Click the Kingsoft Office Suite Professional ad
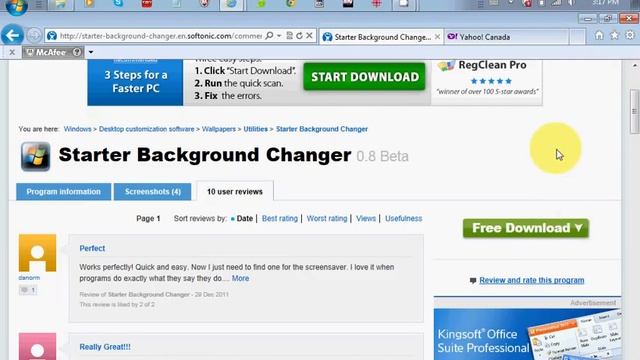 click(x=527, y=334)
